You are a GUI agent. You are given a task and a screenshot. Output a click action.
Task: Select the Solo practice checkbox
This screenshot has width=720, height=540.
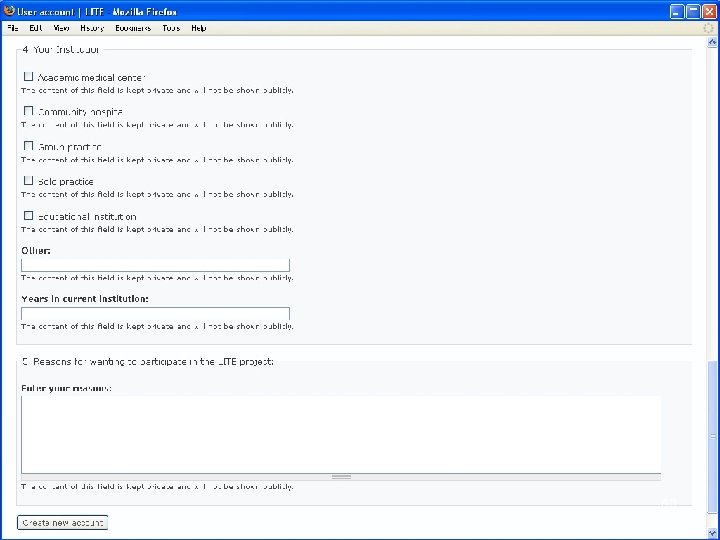(x=28, y=180)
